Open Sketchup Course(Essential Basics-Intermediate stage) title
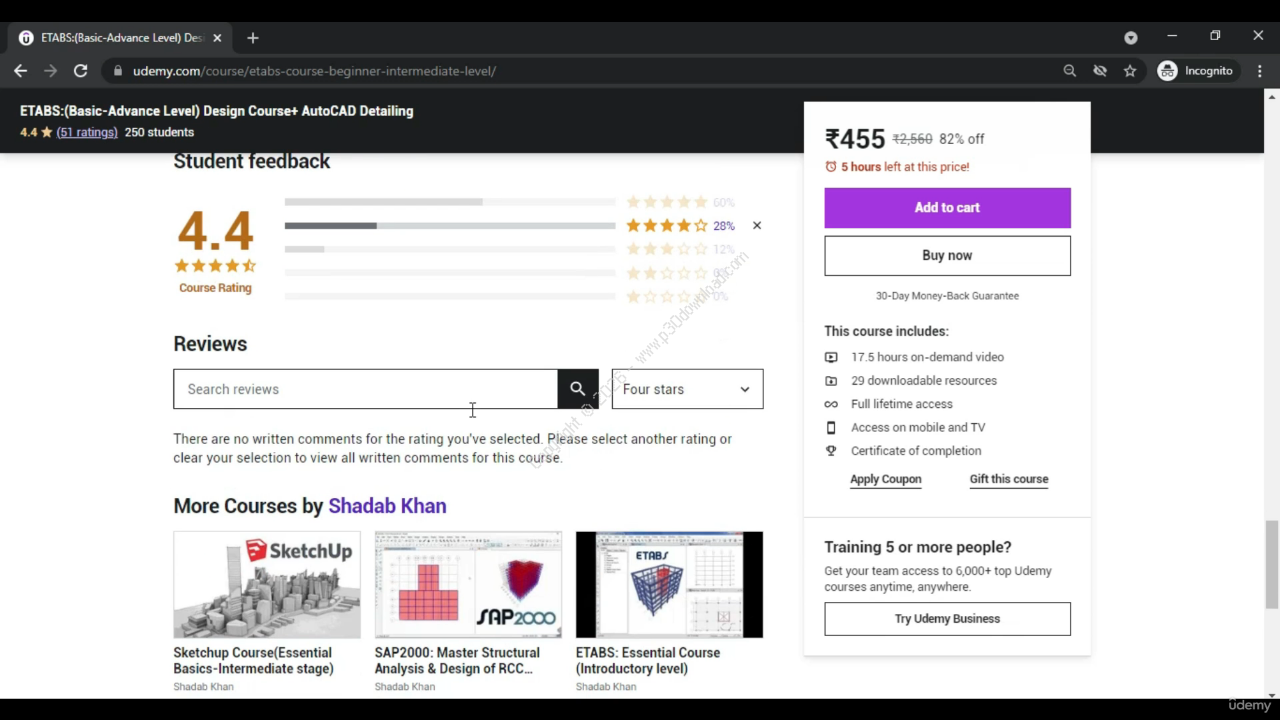This screenshot has width=1280, height=720. pyautogui.click(x=256, y=661)
